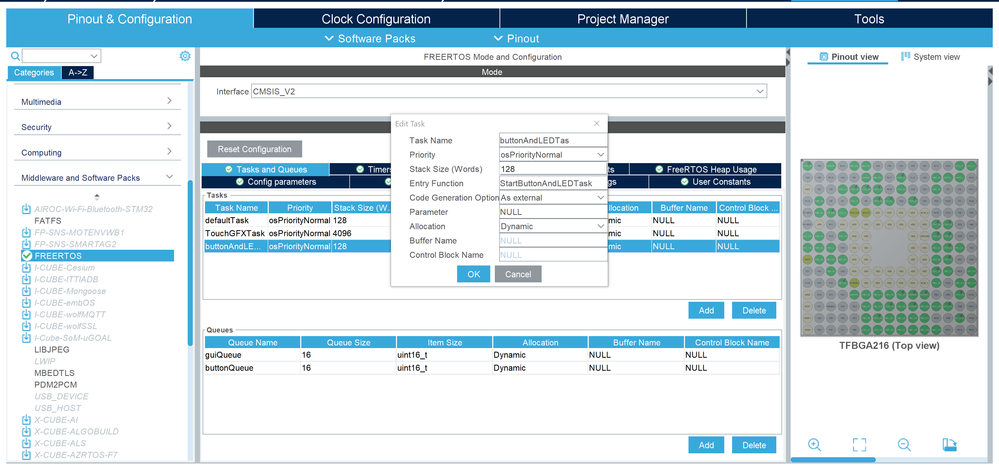Select the Categories tab

coord(34,73)
